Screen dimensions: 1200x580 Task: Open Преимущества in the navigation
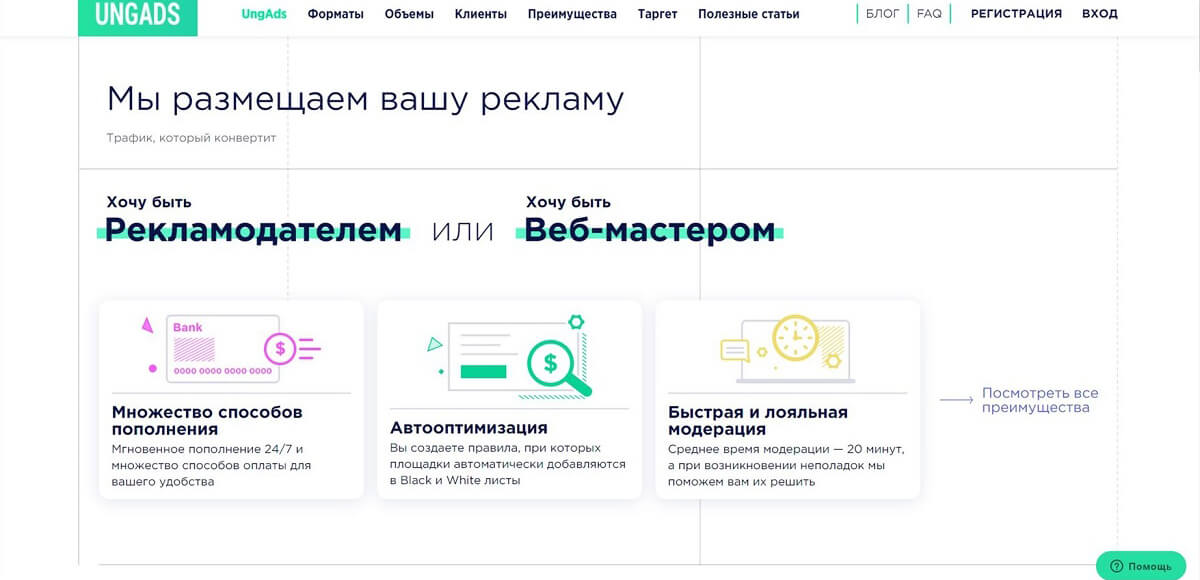click(x=572, y=14)
